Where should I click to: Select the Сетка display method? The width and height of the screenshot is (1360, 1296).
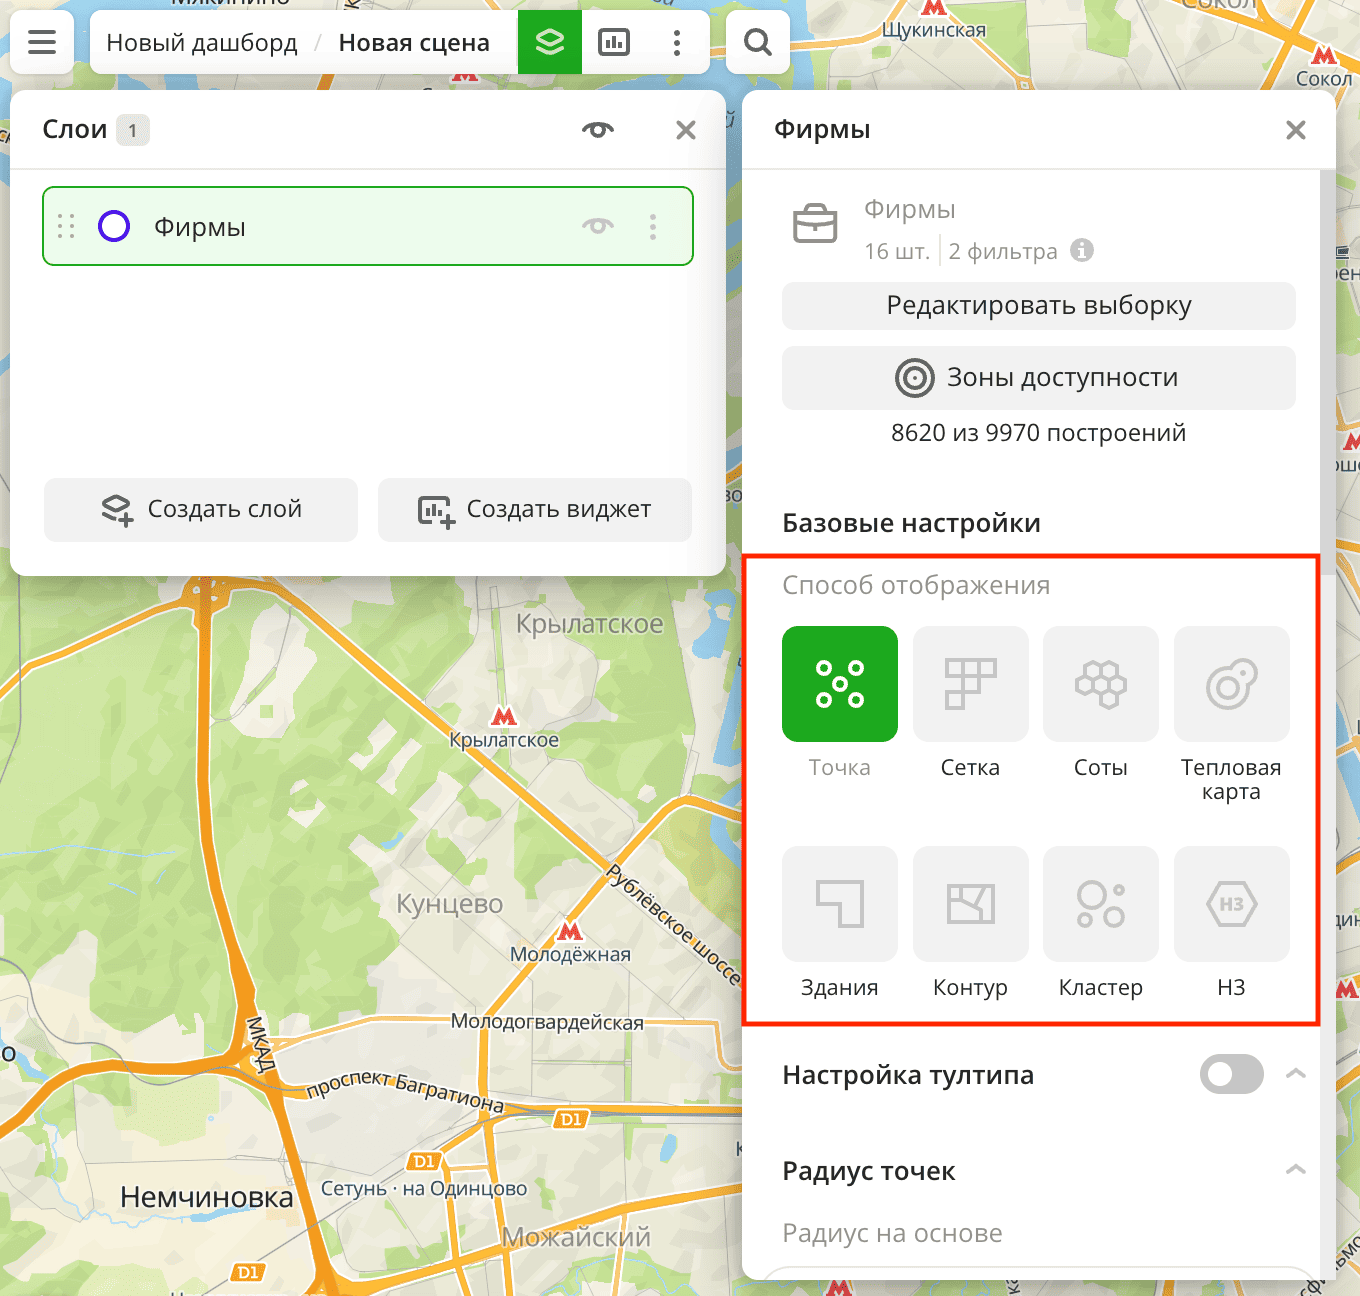tap(970, 684)
